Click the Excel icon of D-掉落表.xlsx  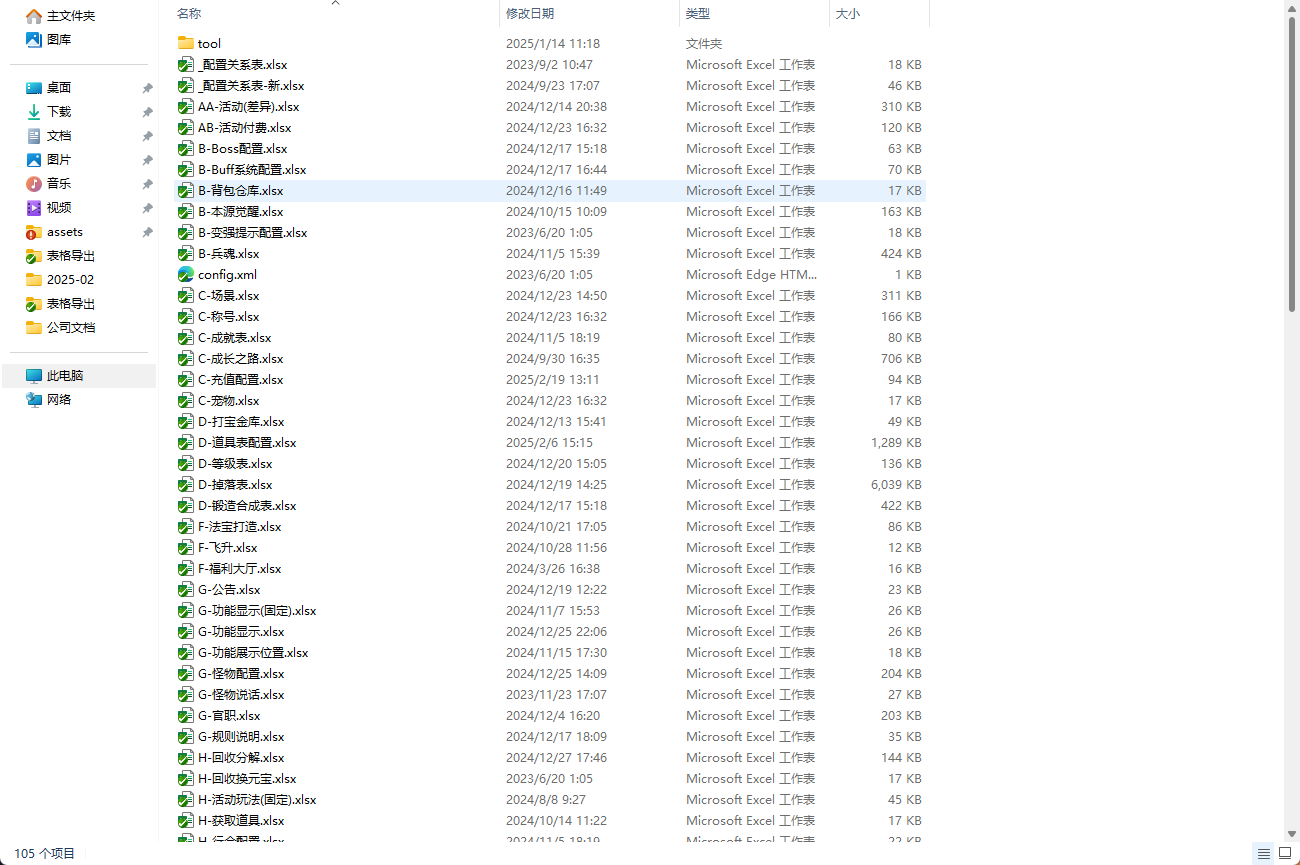click(185, 484)
